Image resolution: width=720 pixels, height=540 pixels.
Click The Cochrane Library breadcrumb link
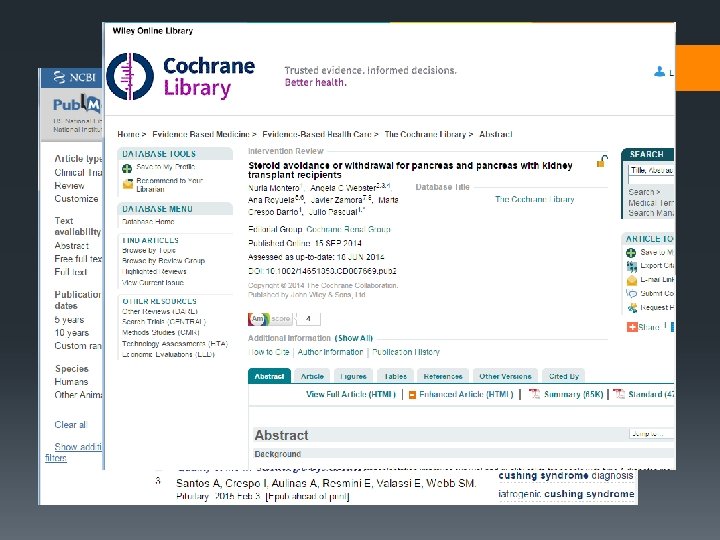pyautogui.click(x=425, y=134)
